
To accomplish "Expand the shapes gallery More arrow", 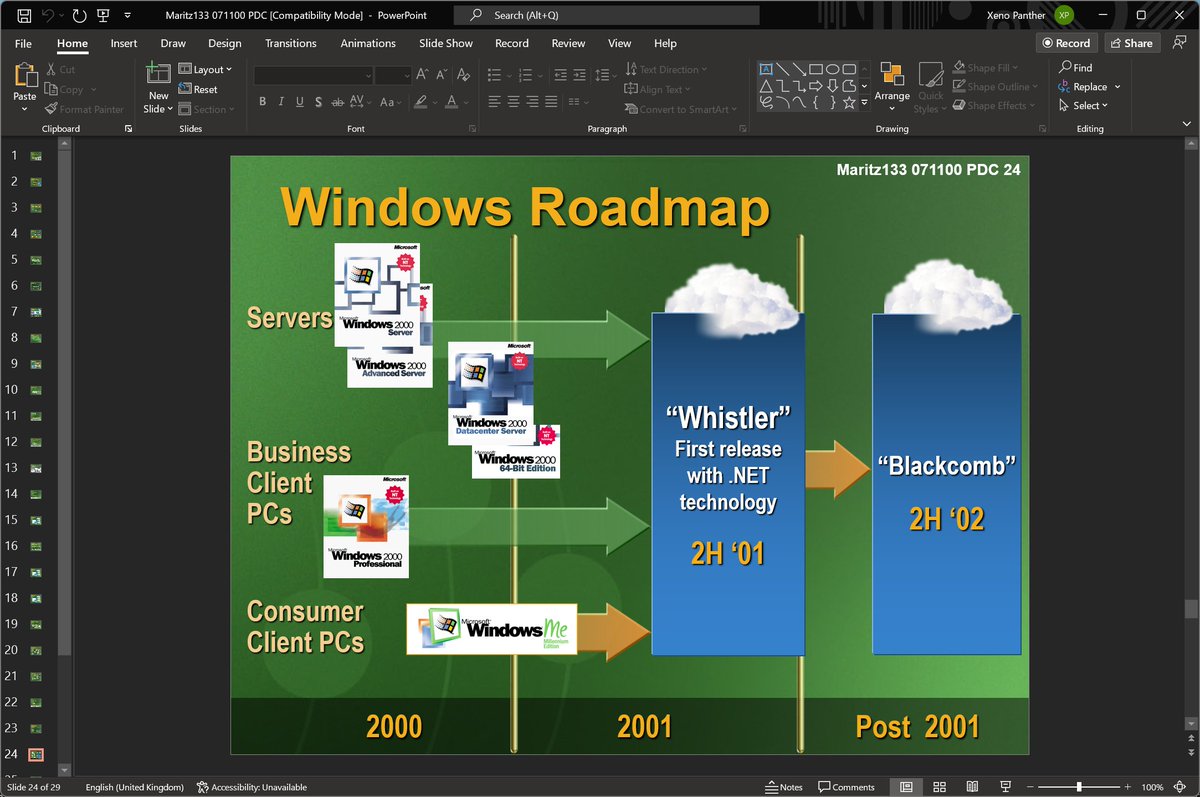I will click(x=865, y=103).
